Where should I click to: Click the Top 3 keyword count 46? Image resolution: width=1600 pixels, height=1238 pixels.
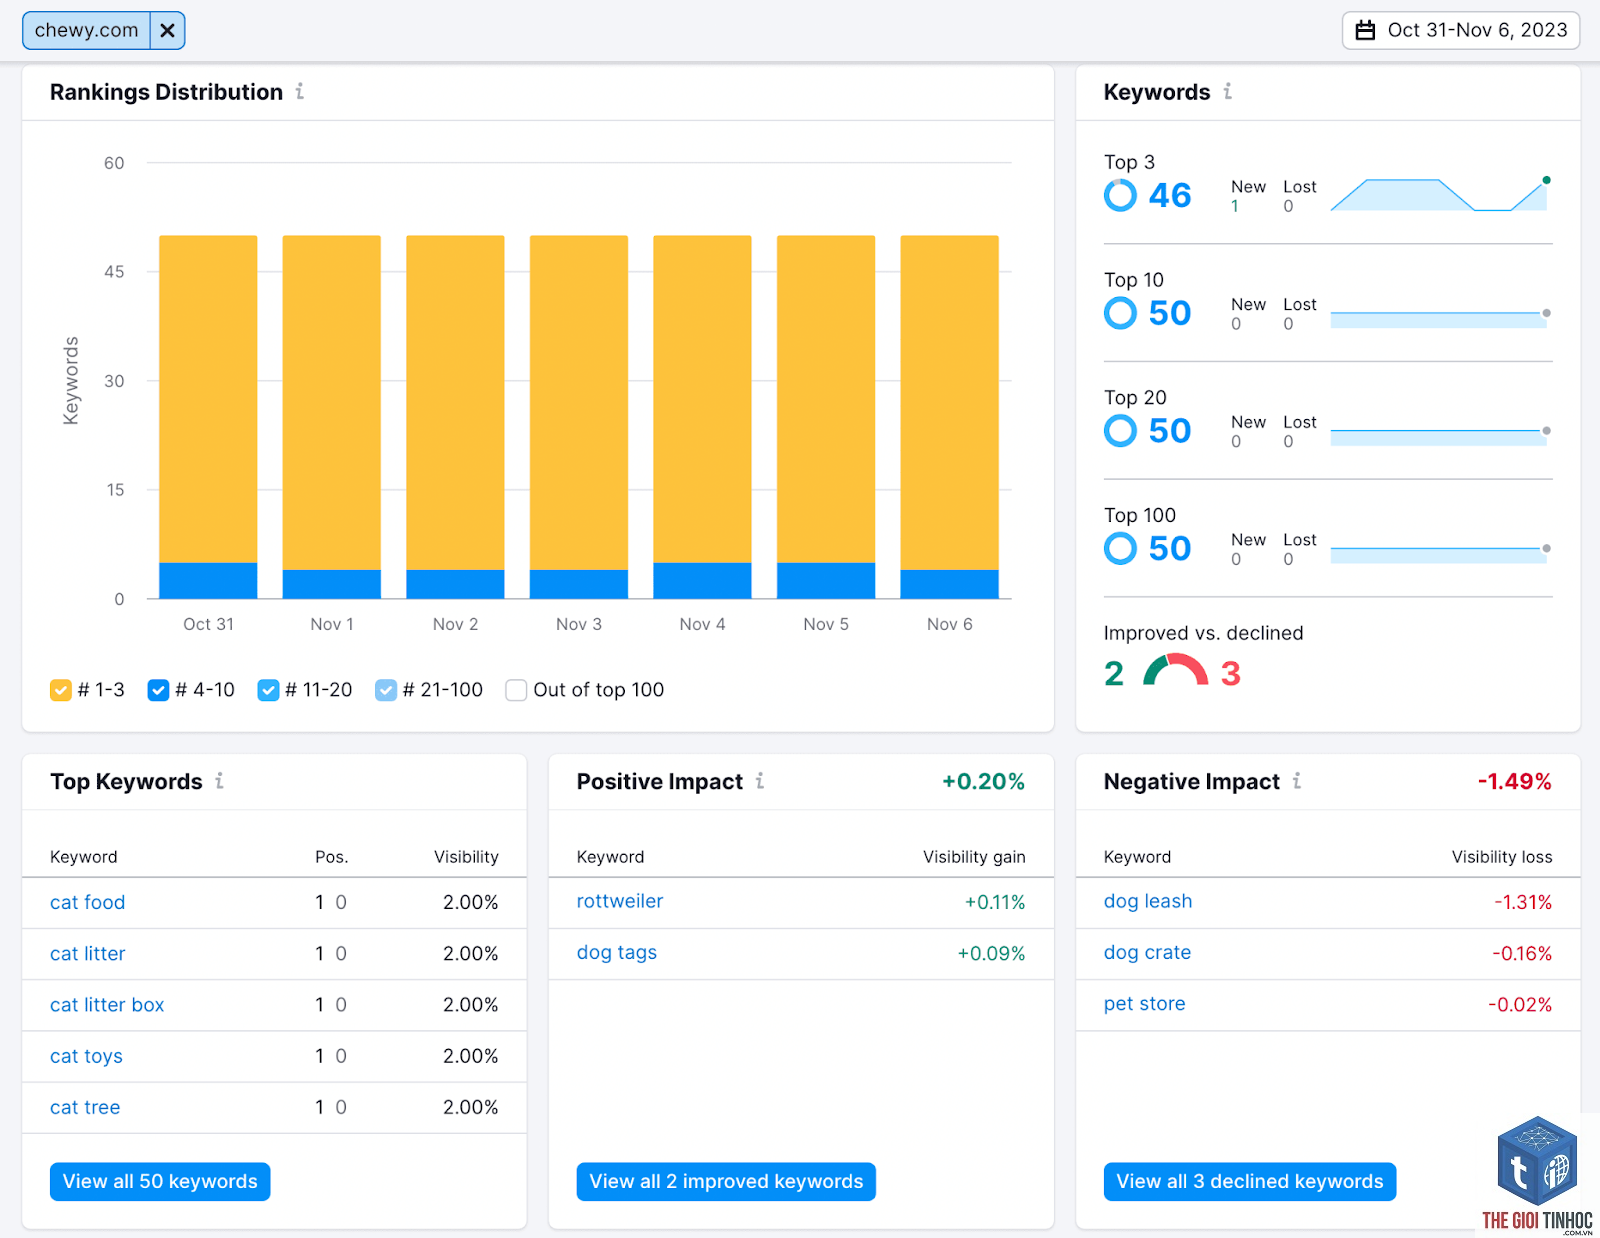tap(1170, 195)
